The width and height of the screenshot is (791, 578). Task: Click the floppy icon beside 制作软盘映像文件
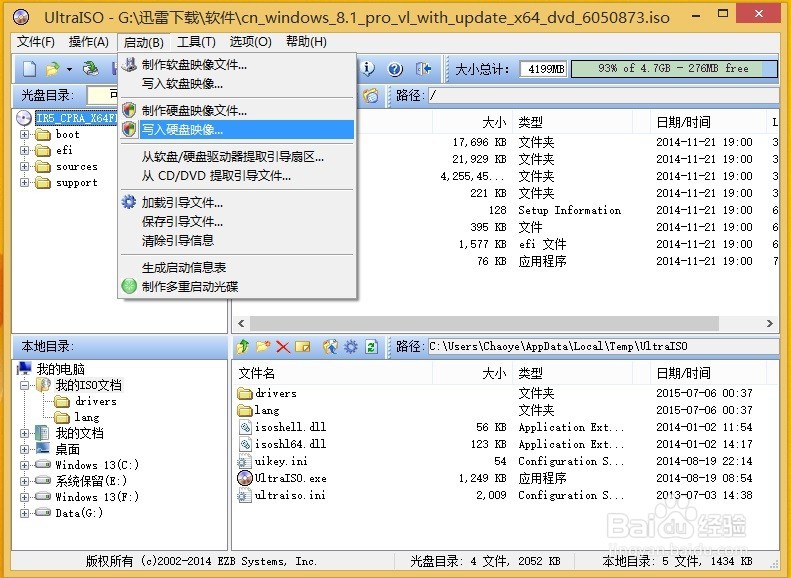[129, 65]
